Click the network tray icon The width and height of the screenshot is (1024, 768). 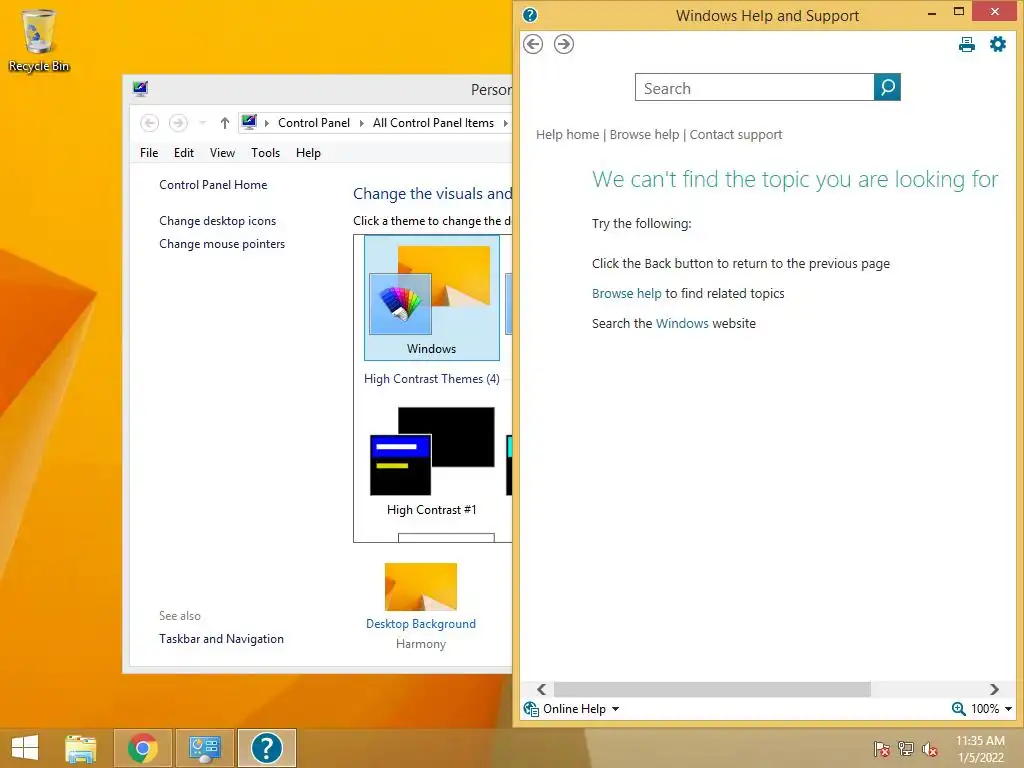tap(906, 749)
